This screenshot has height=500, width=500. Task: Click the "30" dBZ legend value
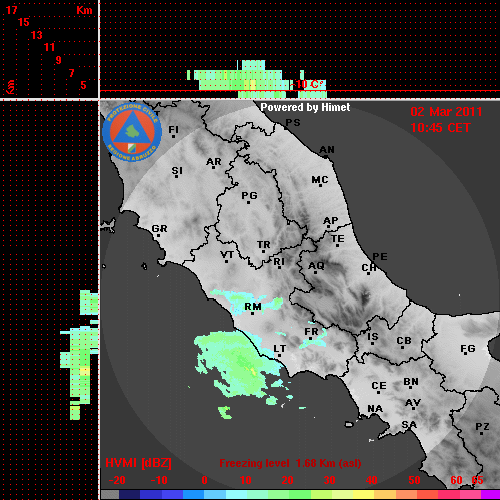329,480
